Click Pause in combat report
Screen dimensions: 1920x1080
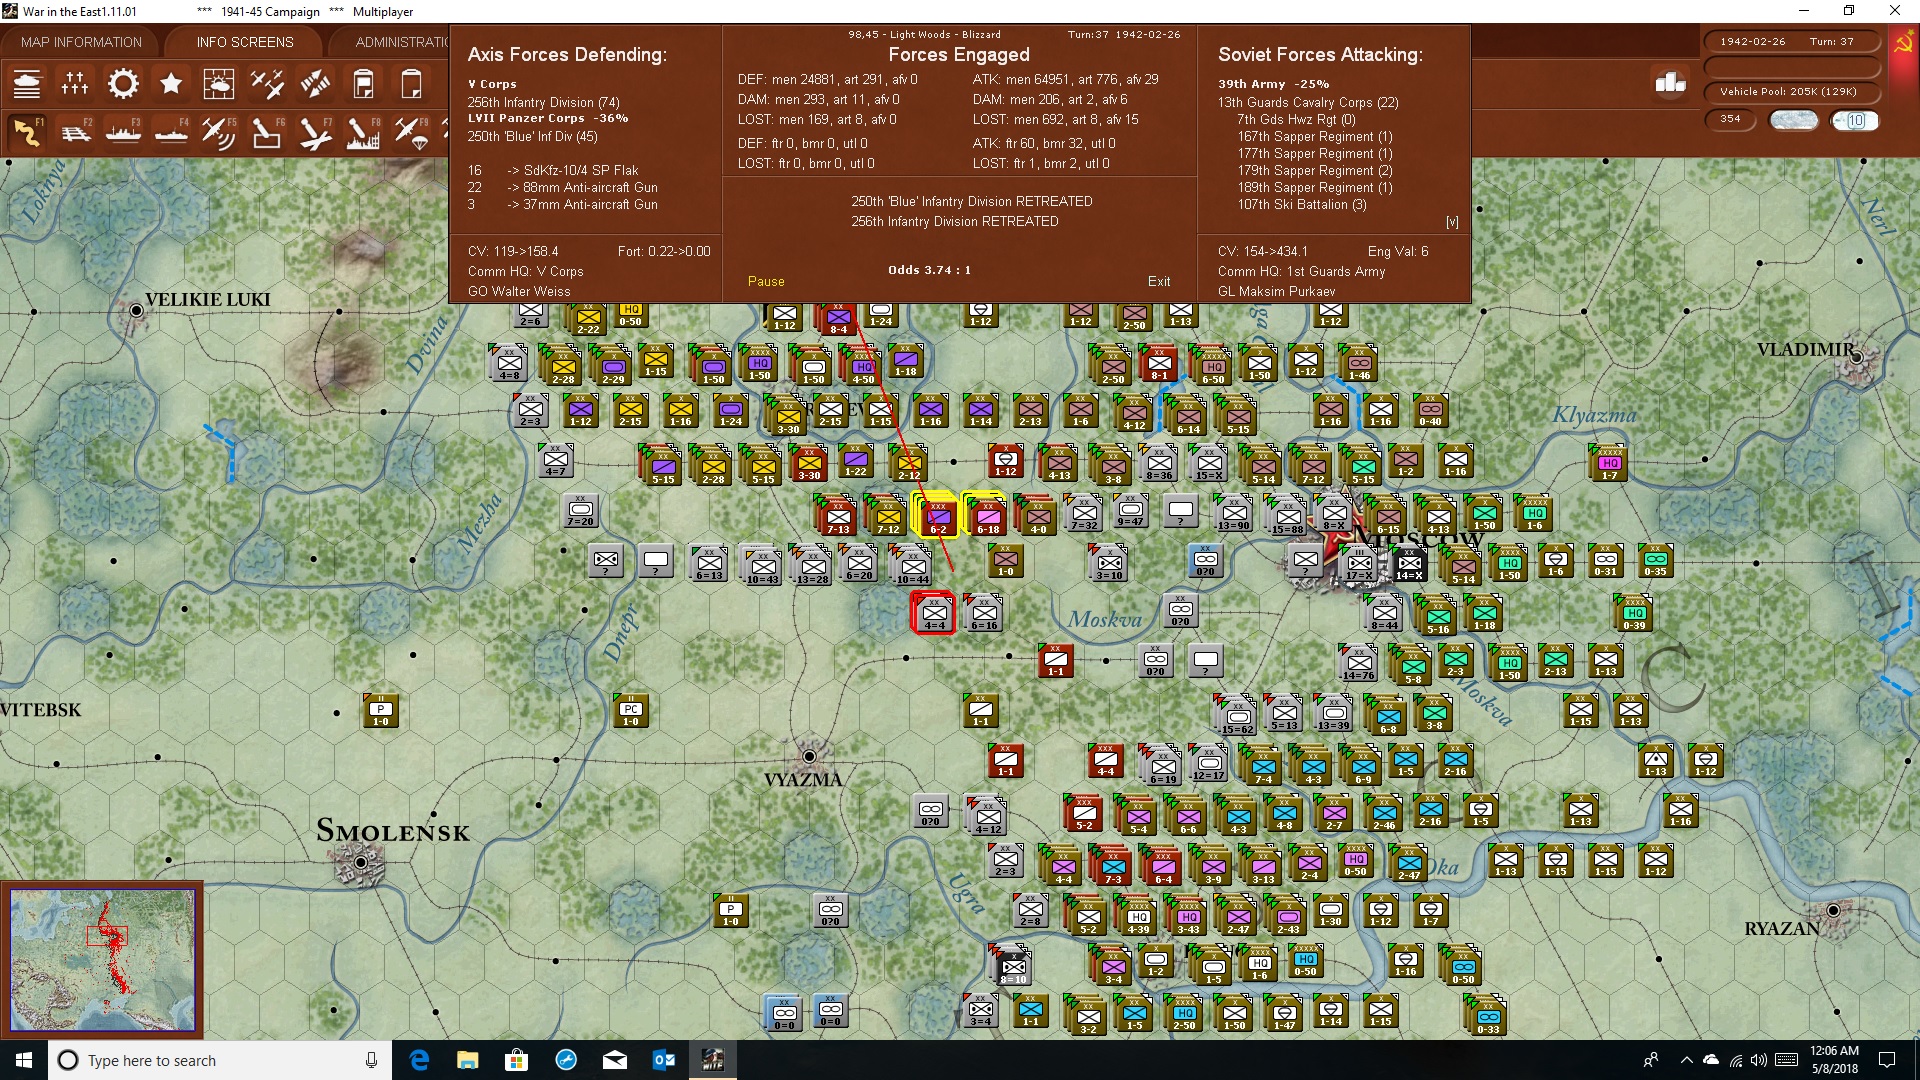pos(766,281)
